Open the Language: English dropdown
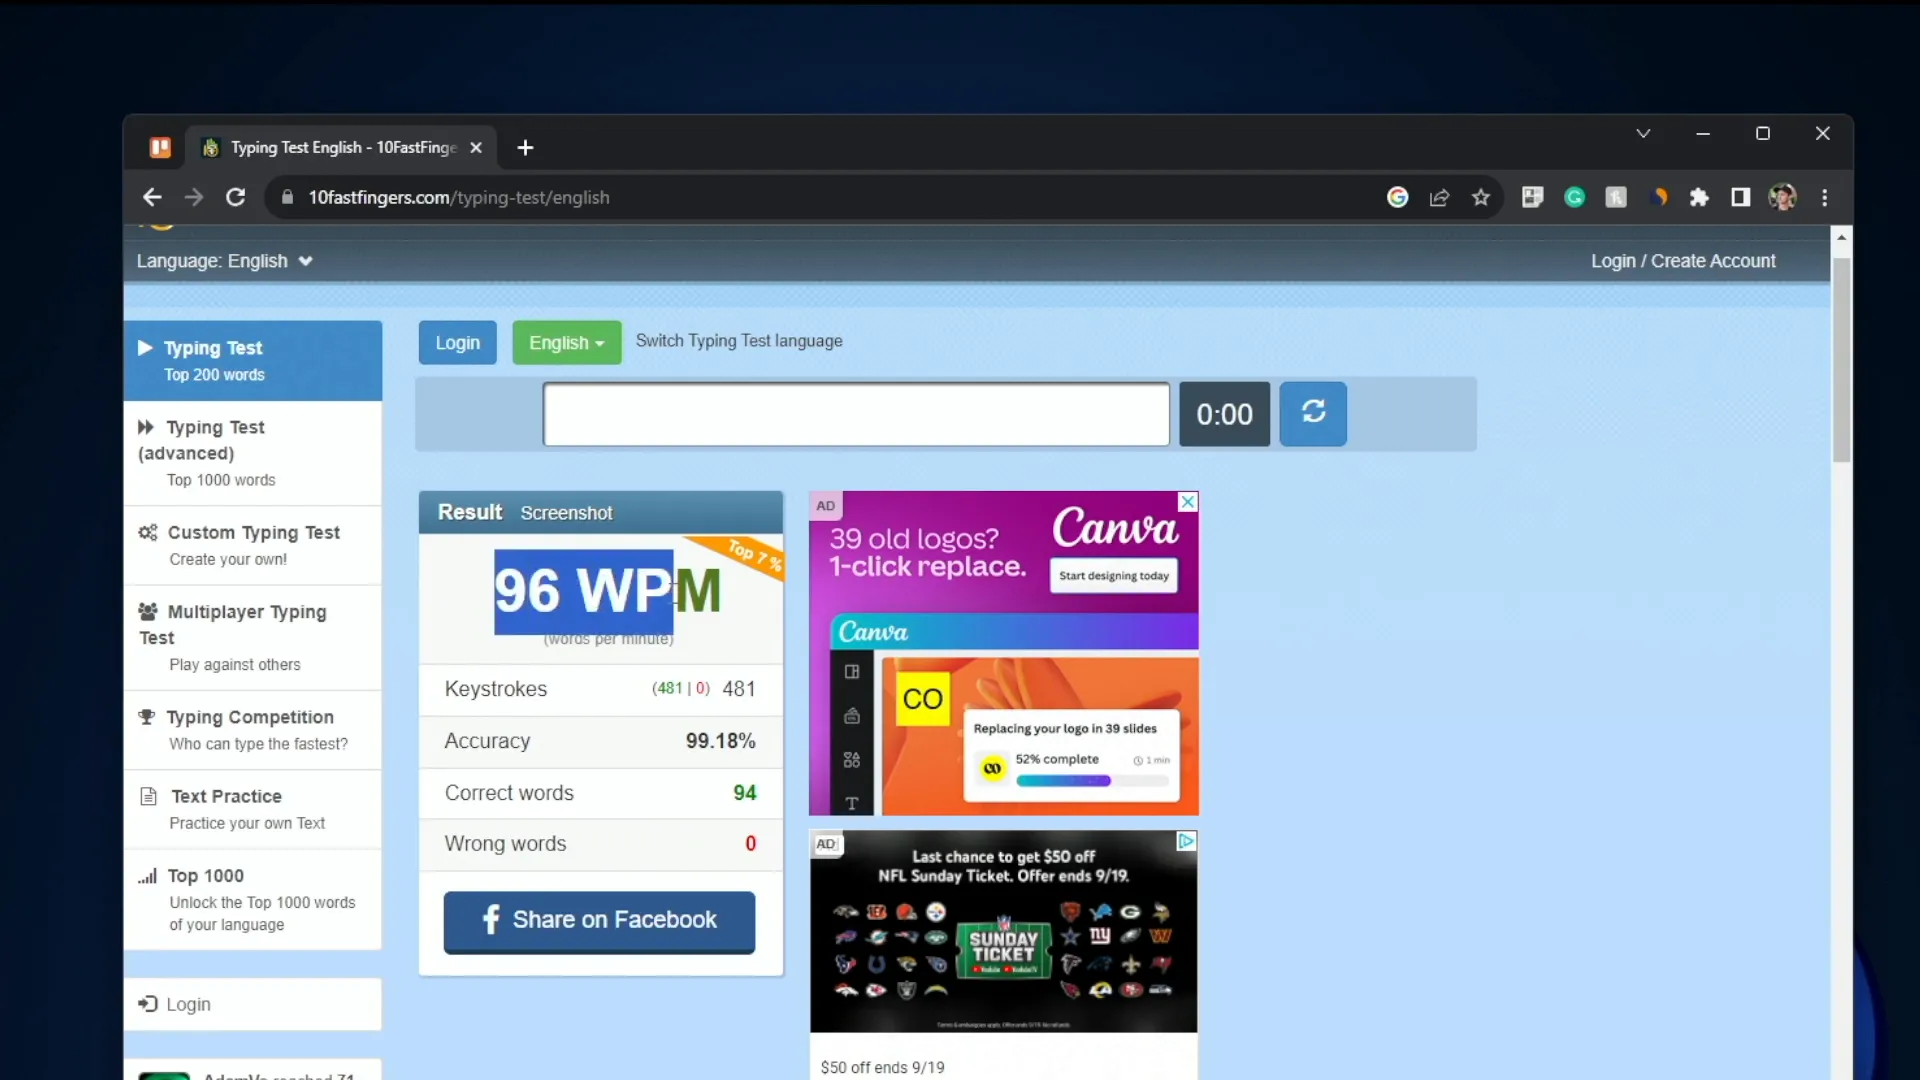Screen dimensions: 1920x1080 (225, 261)
